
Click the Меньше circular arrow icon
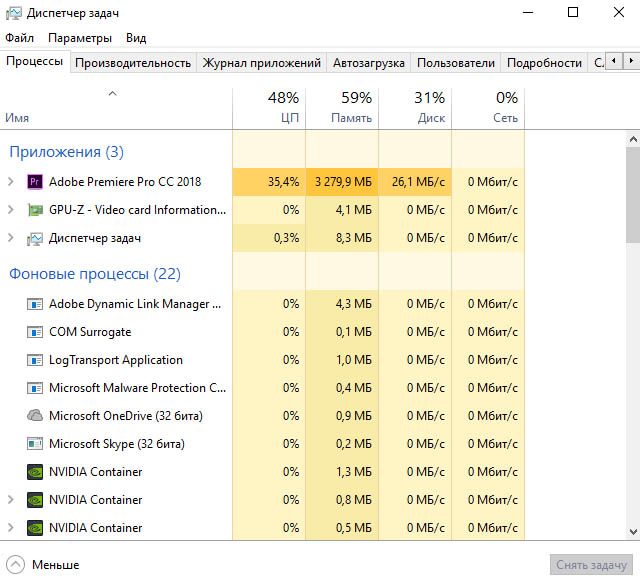click(16, 565)
